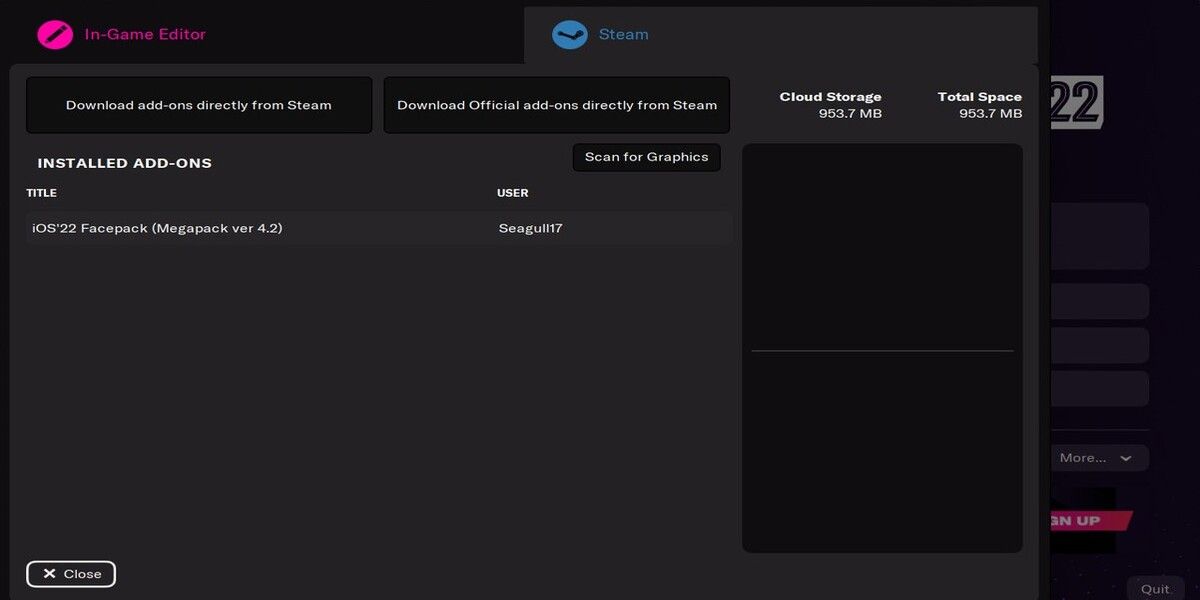This screenshot has height=600, width=1200.
Task: Click the Seagull17 user entry
Action: pyautogui.click(x=531, y=228)
